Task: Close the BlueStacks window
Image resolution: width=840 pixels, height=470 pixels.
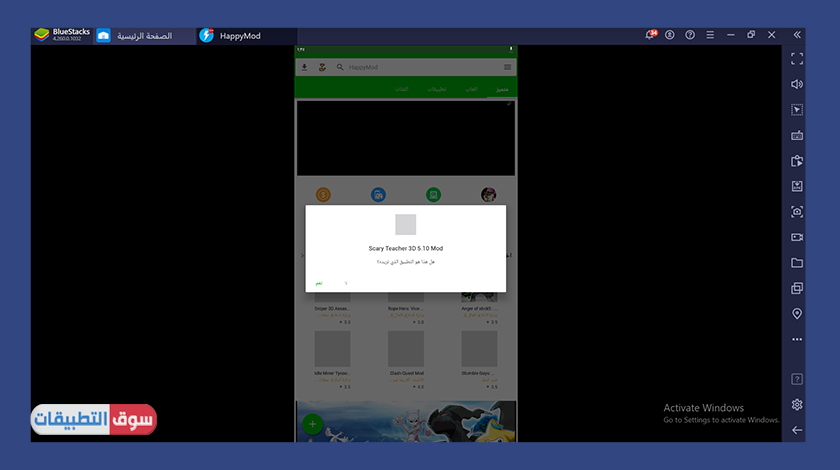Action: (771, 35)
